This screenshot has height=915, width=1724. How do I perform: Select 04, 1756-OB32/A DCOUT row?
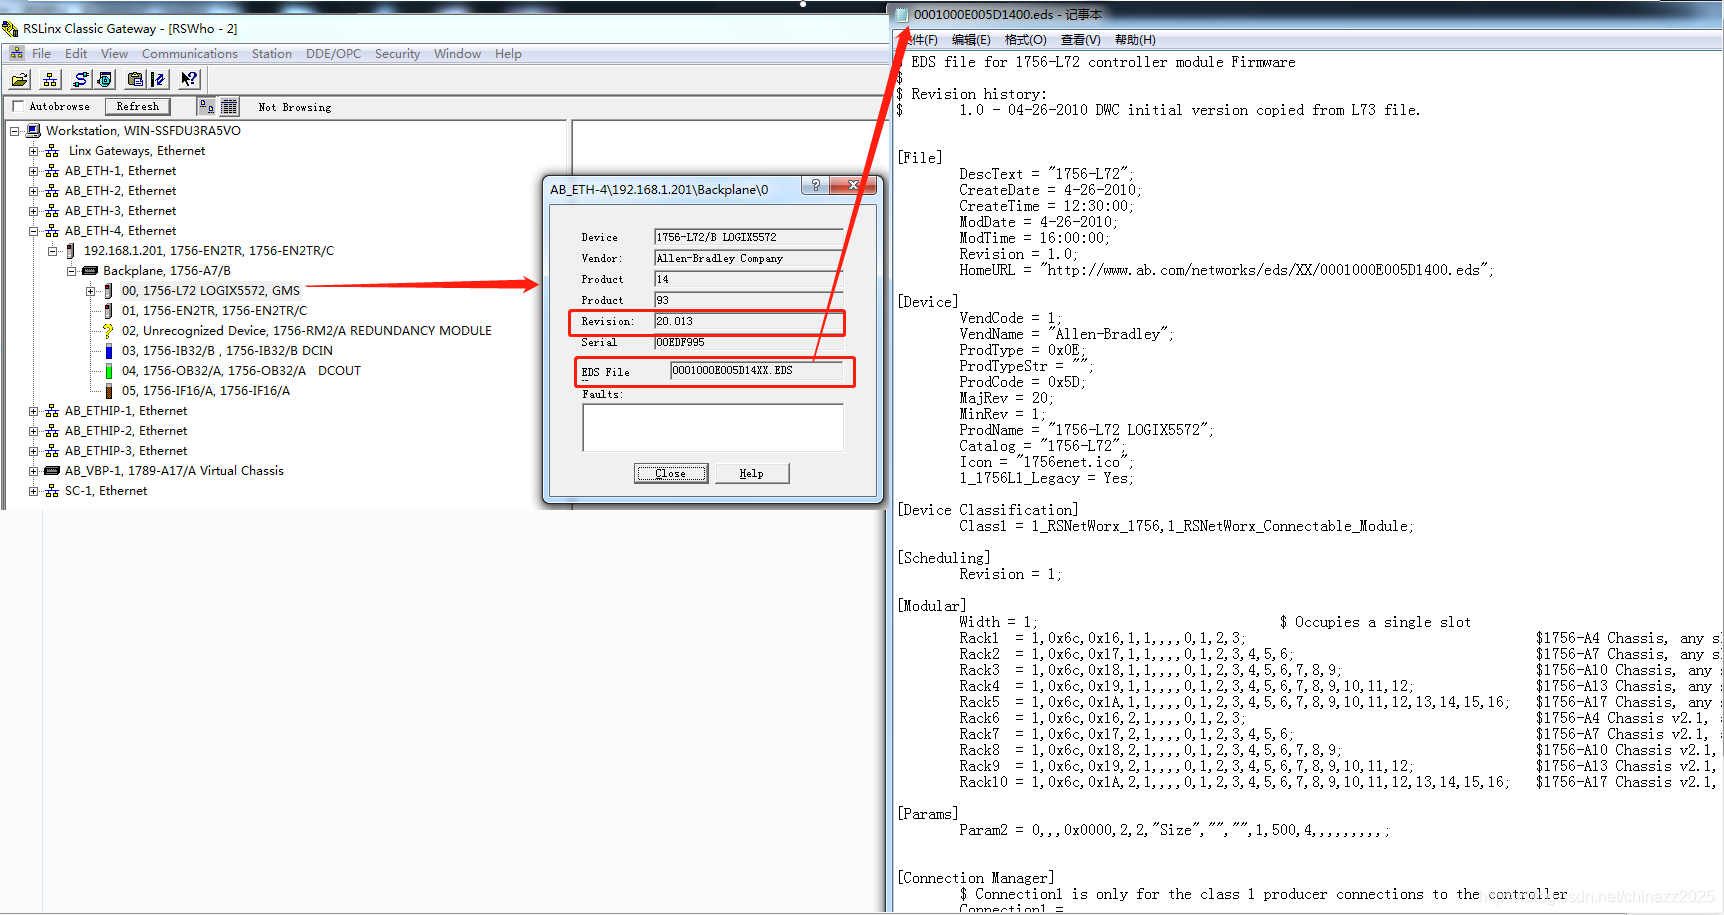(241, 371)
